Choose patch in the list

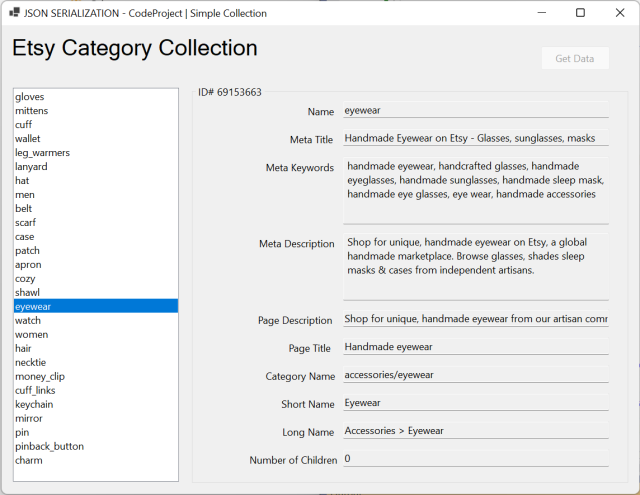[96, 251]
